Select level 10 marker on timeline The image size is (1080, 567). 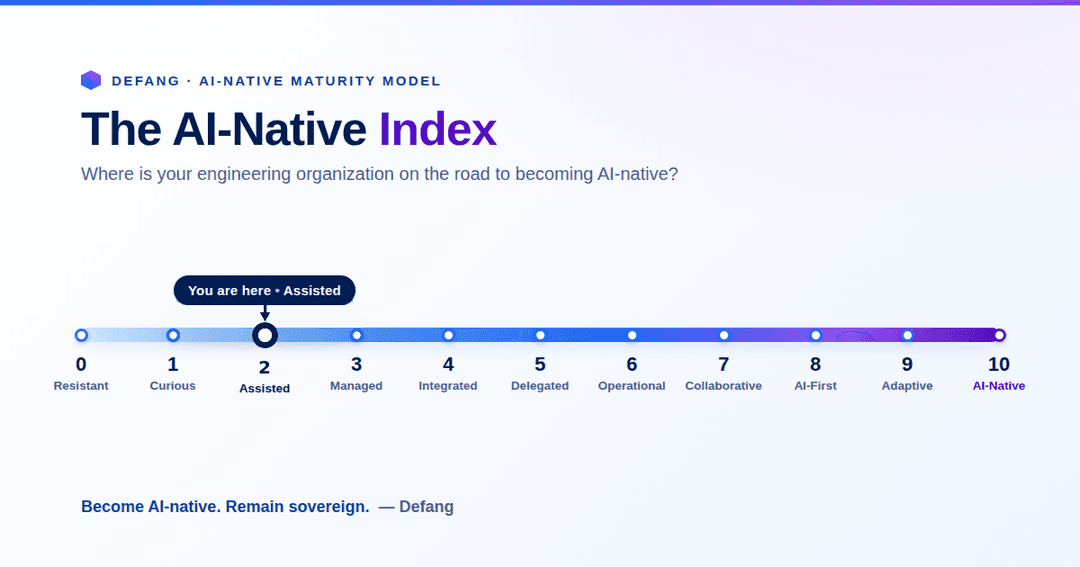pyautogui.click(x=999, y=336)
